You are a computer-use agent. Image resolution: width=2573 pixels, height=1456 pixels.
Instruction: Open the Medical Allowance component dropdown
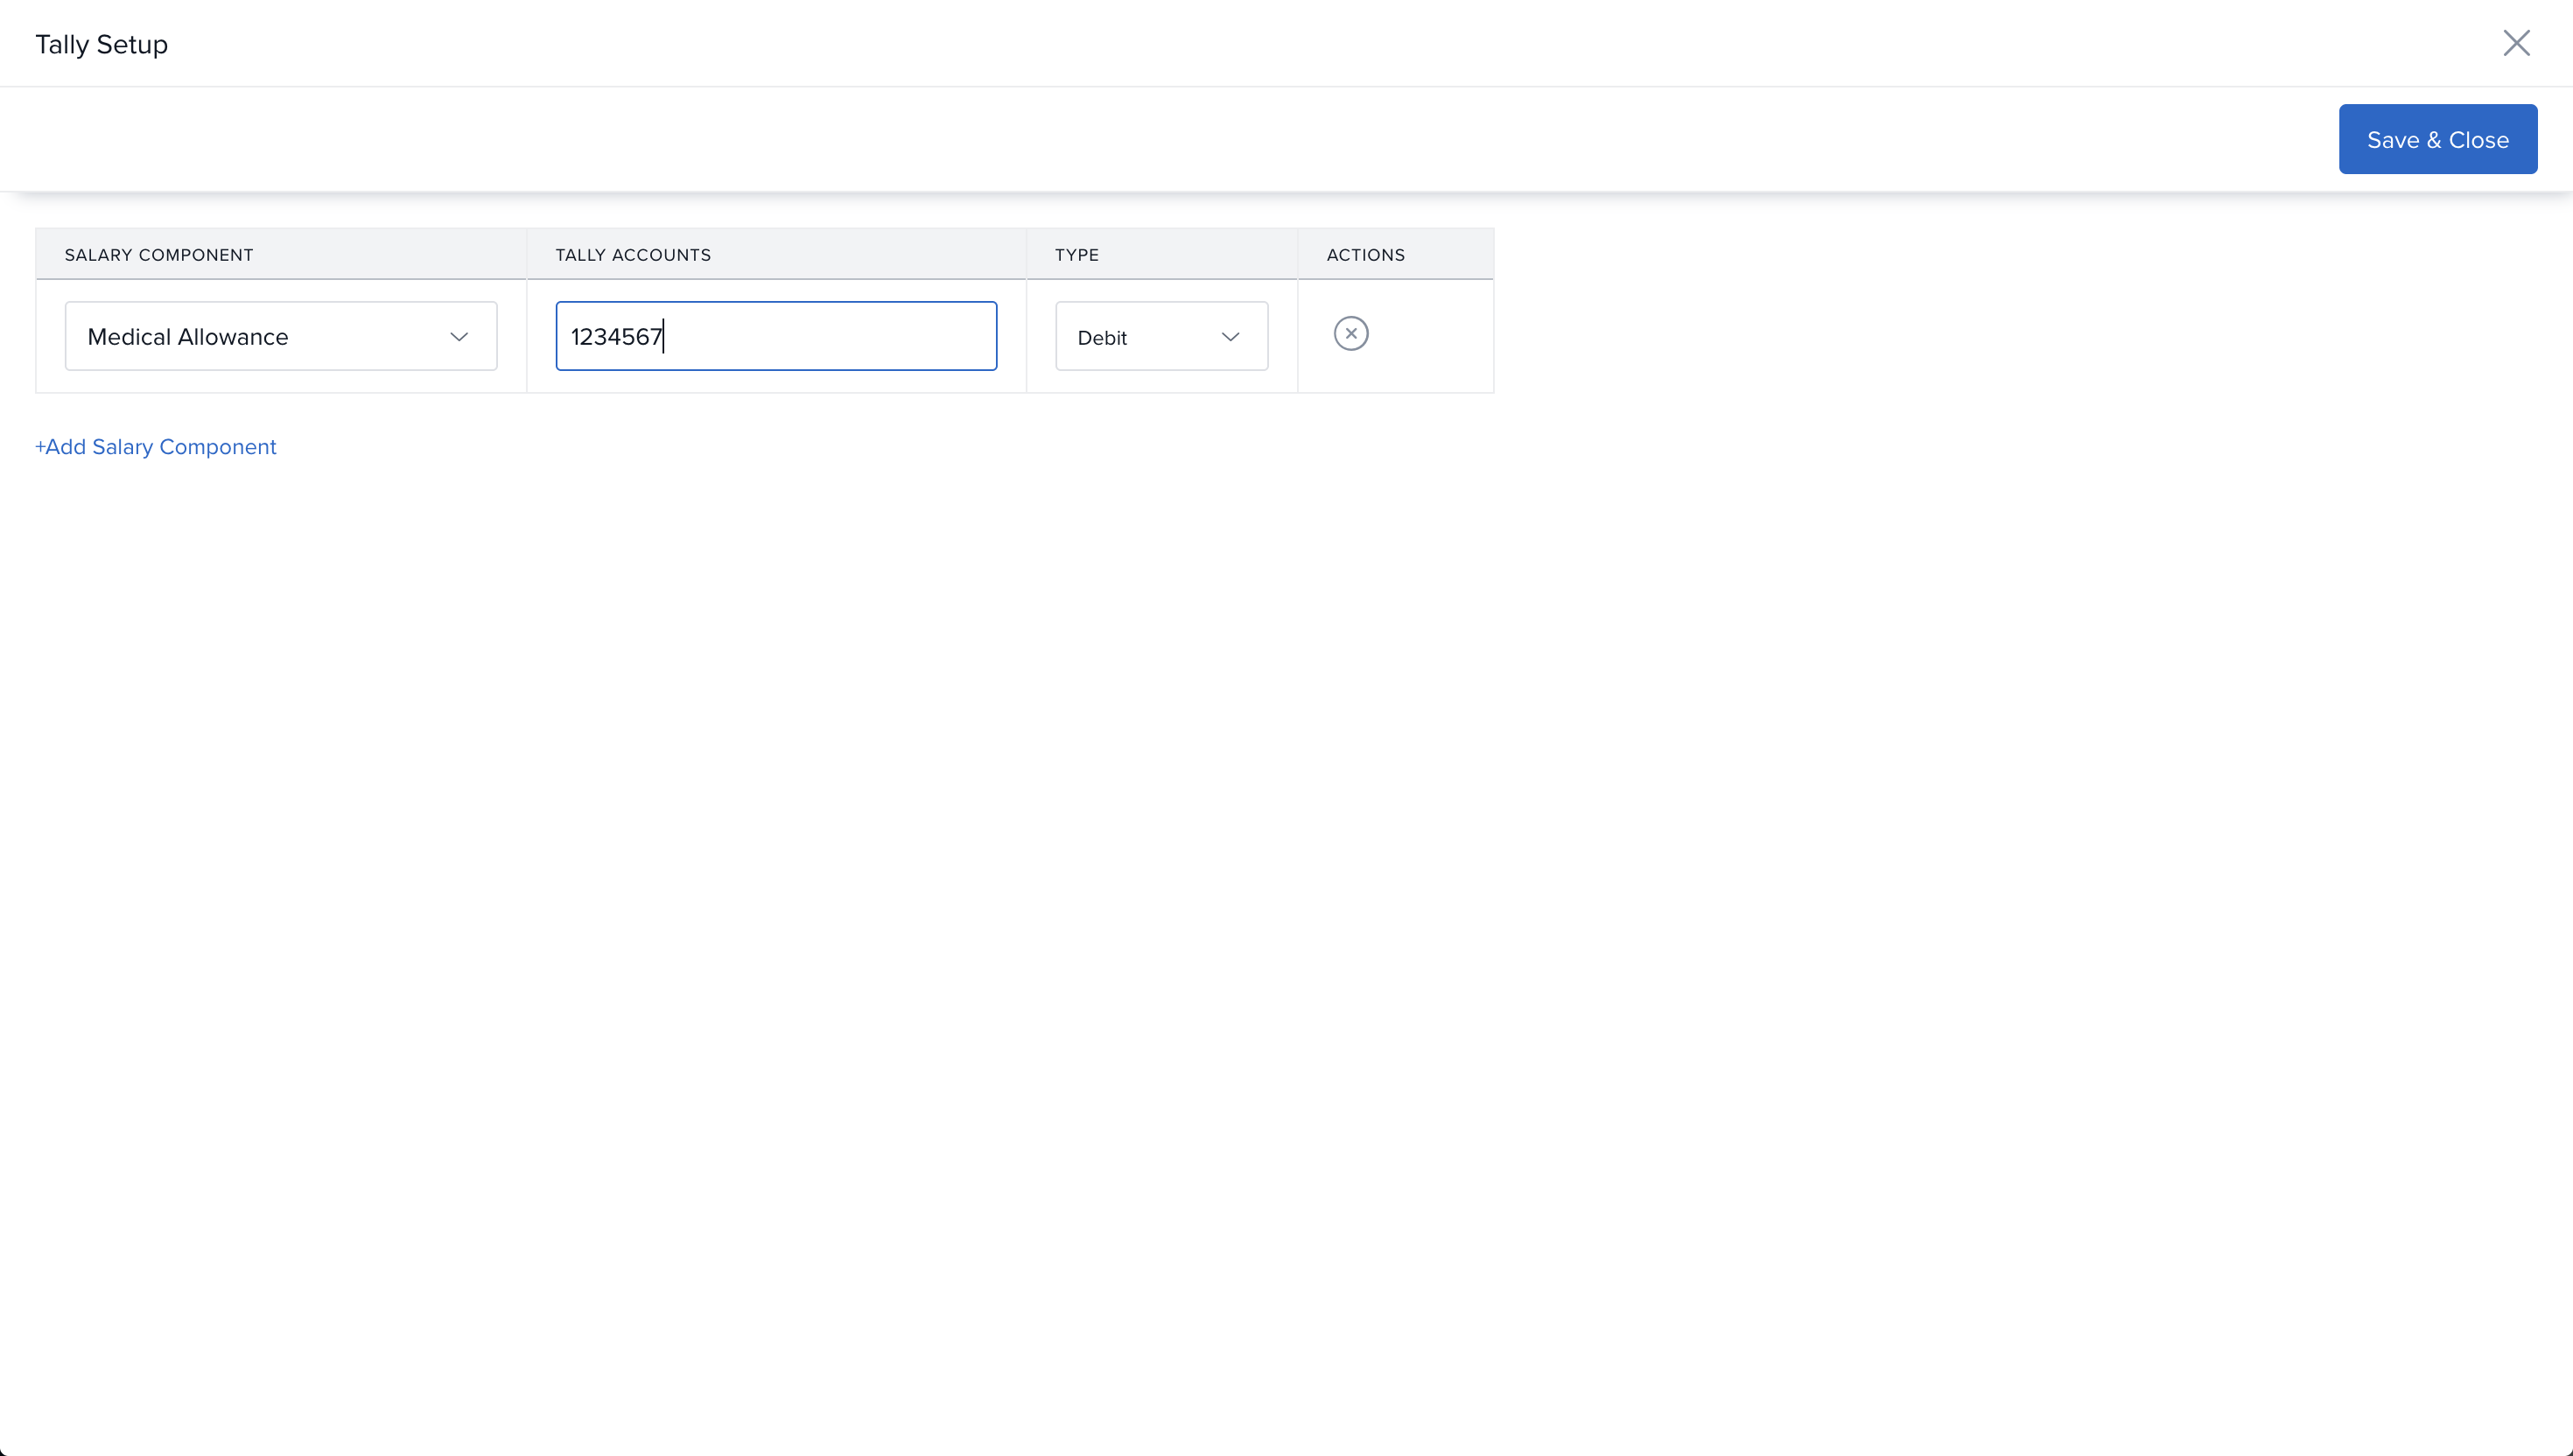pos(280,337)
